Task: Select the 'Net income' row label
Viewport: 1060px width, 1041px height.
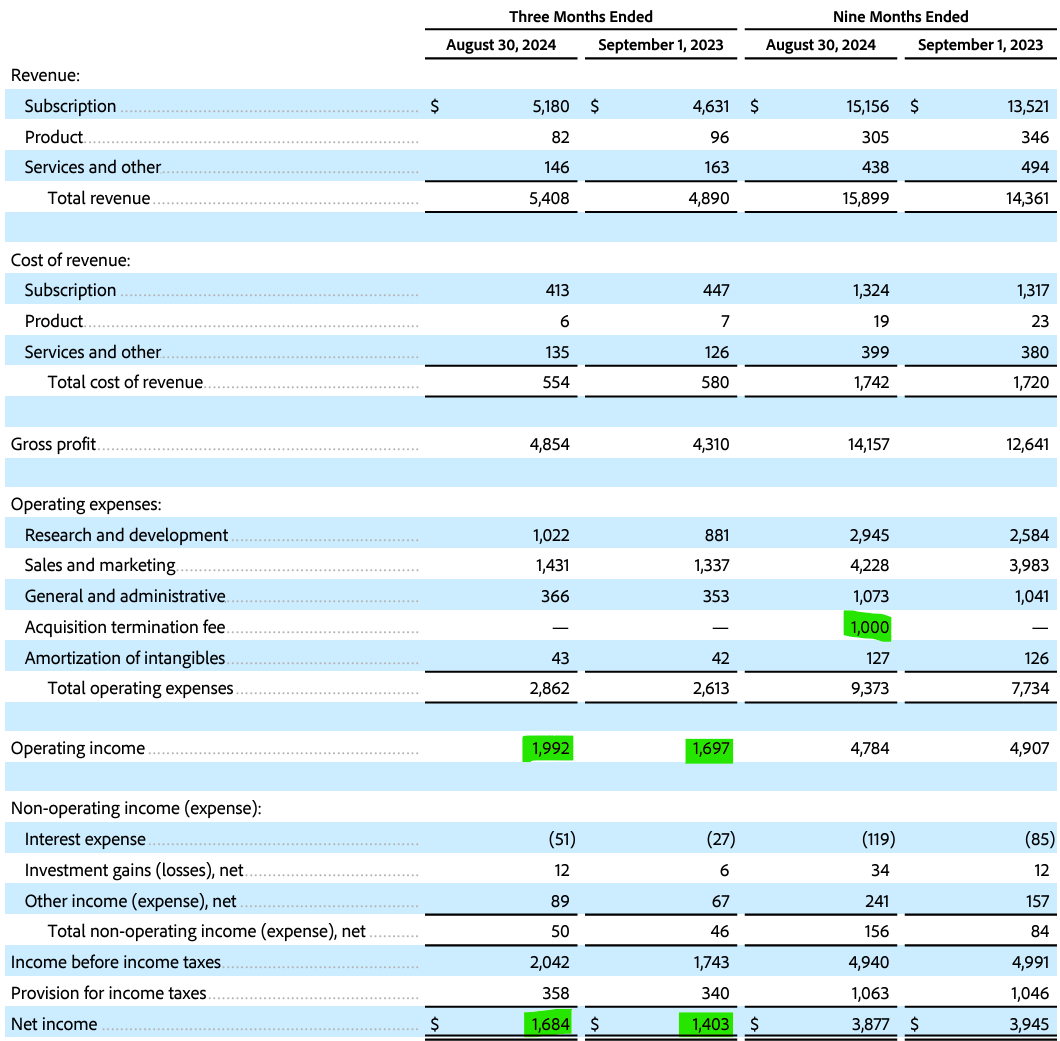Action: tap(54, 1024)
